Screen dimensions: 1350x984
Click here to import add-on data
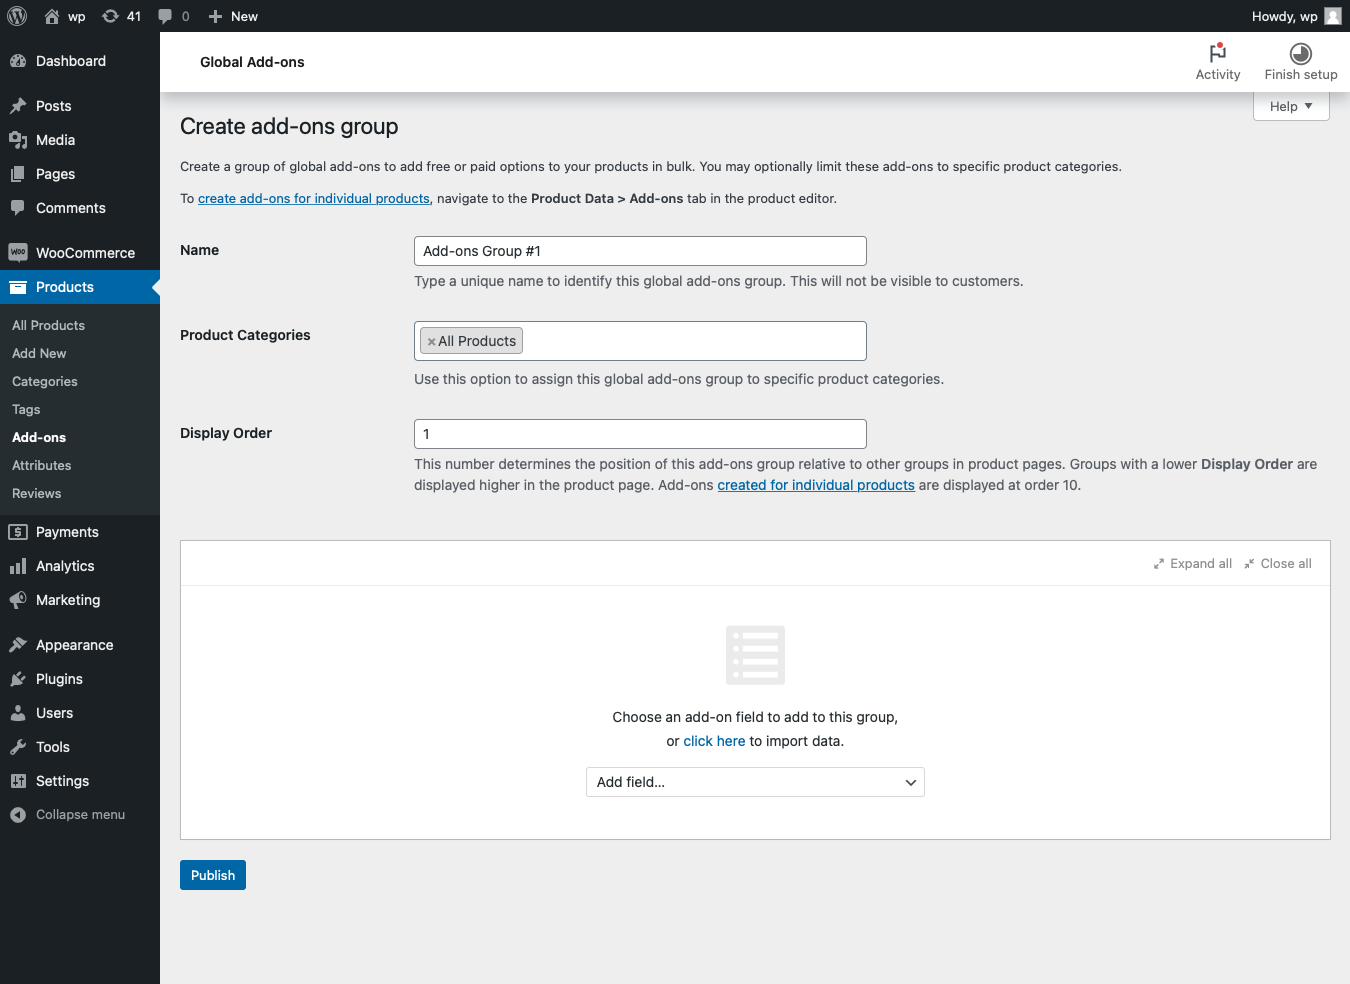click(714, 741)
